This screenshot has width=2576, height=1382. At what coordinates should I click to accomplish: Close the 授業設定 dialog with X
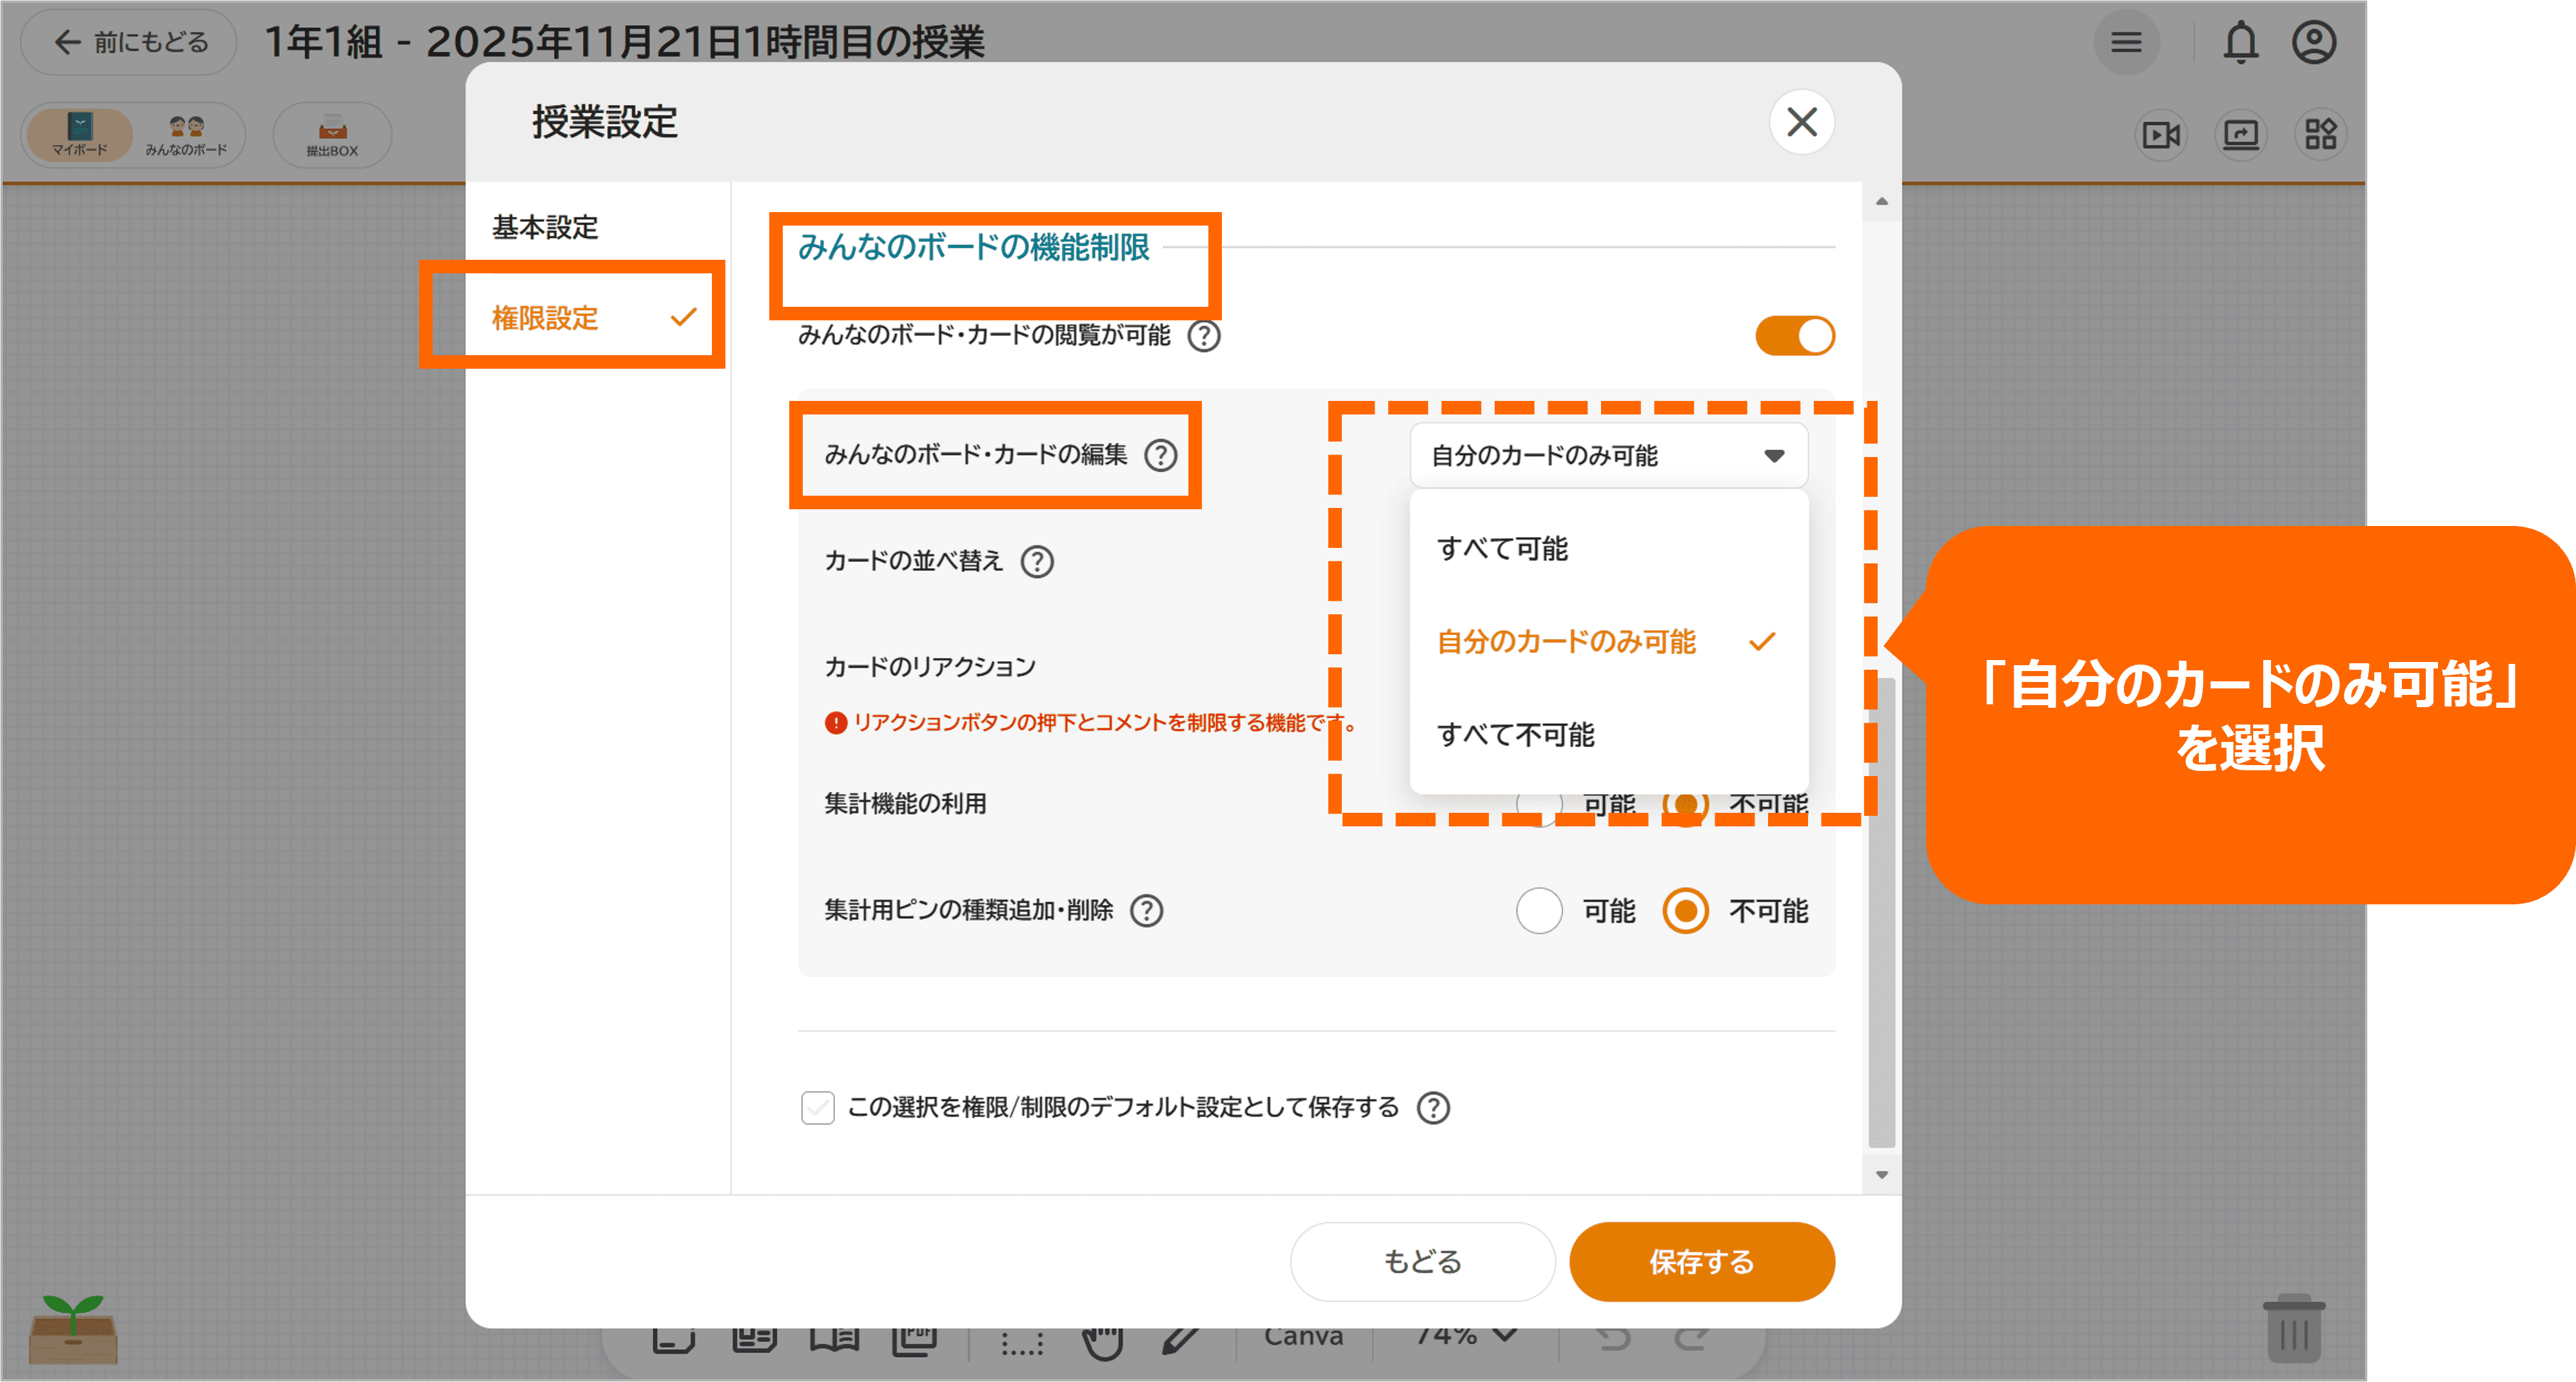coord(1801,122)
